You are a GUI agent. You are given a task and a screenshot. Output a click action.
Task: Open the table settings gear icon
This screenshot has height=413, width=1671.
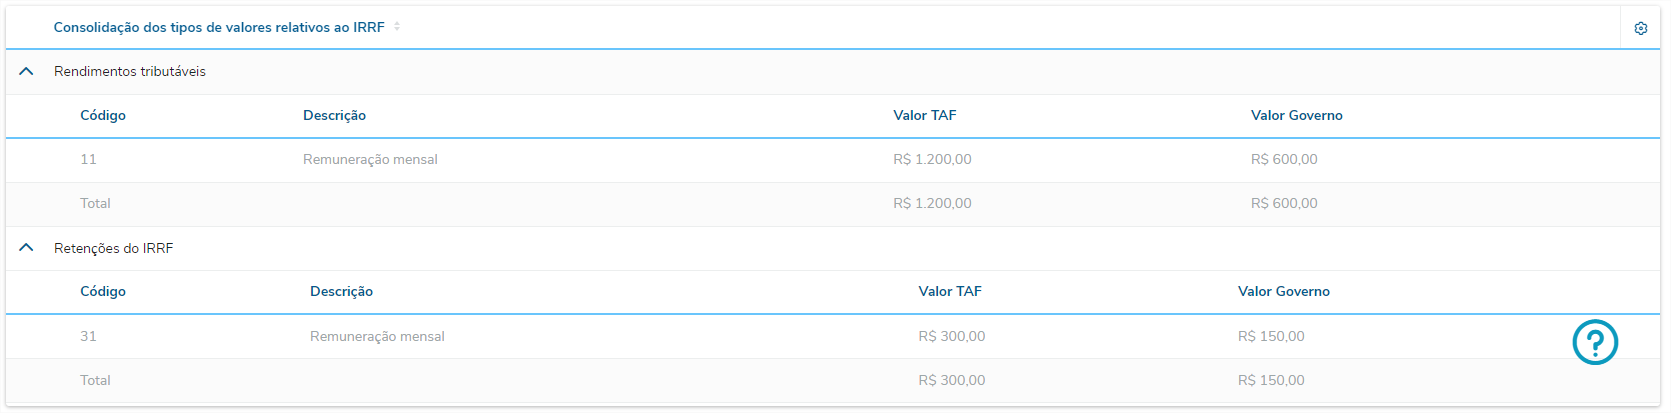click(1640, 28)
